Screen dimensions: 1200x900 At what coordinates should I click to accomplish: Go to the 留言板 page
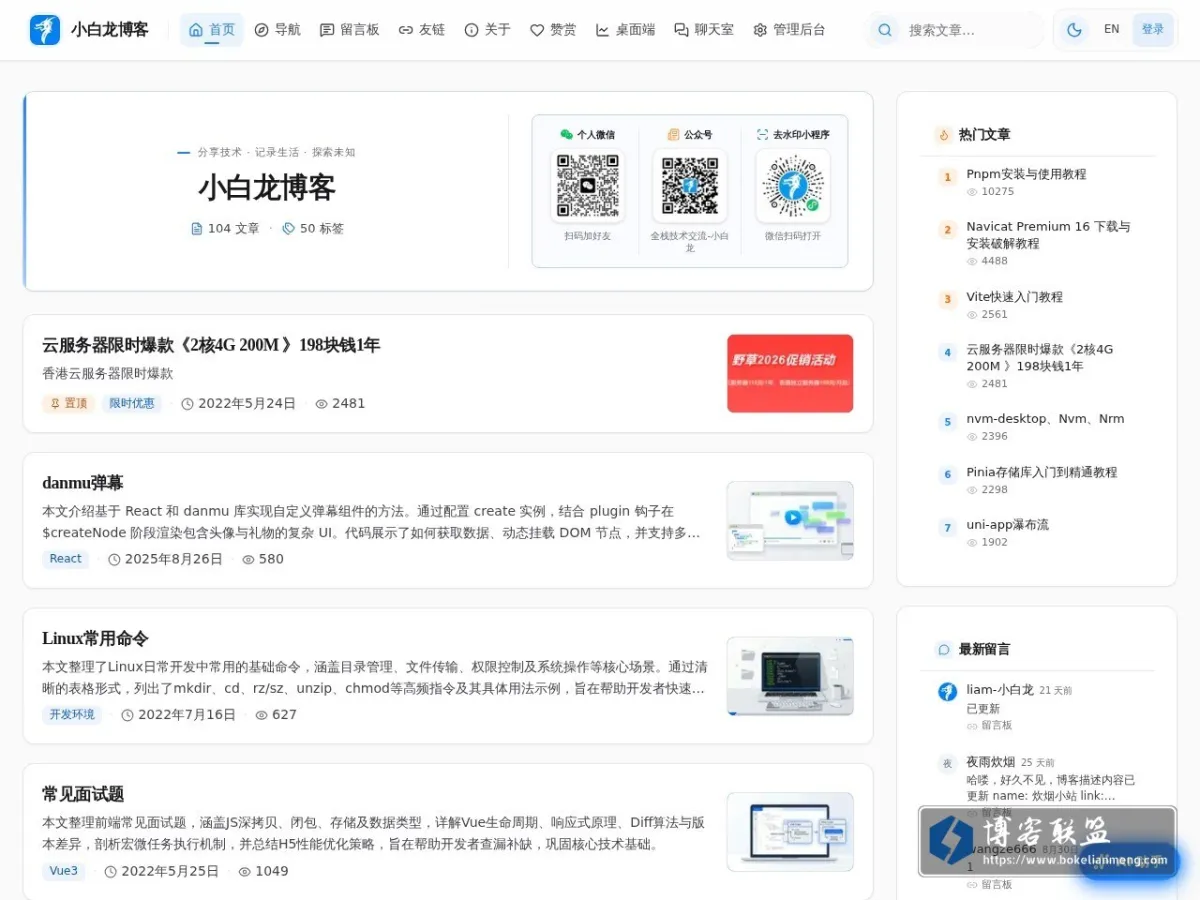[349, 30]
